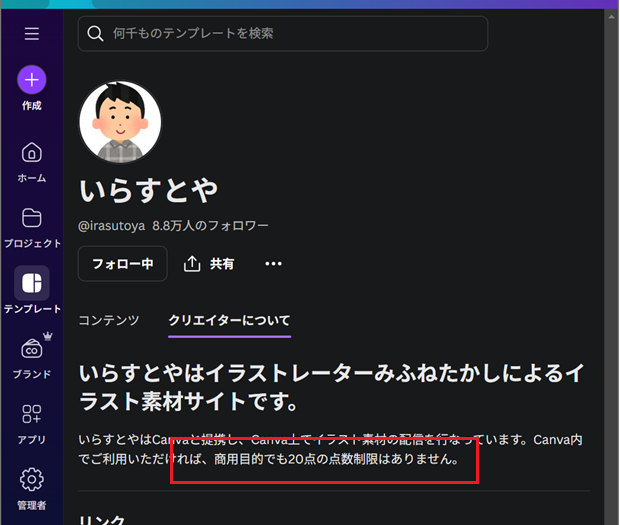Click the purple plus create button
The image size is (620, 525).
[32, 80]
